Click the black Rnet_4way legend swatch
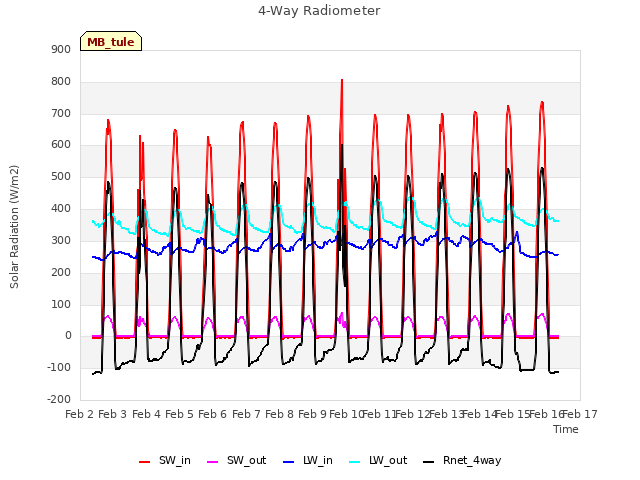640x480 pixels. pyautogui.click(x=429, y=462)
